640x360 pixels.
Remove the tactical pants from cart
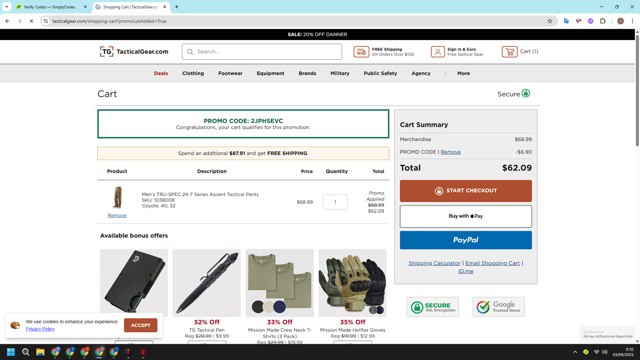[117, 216]
